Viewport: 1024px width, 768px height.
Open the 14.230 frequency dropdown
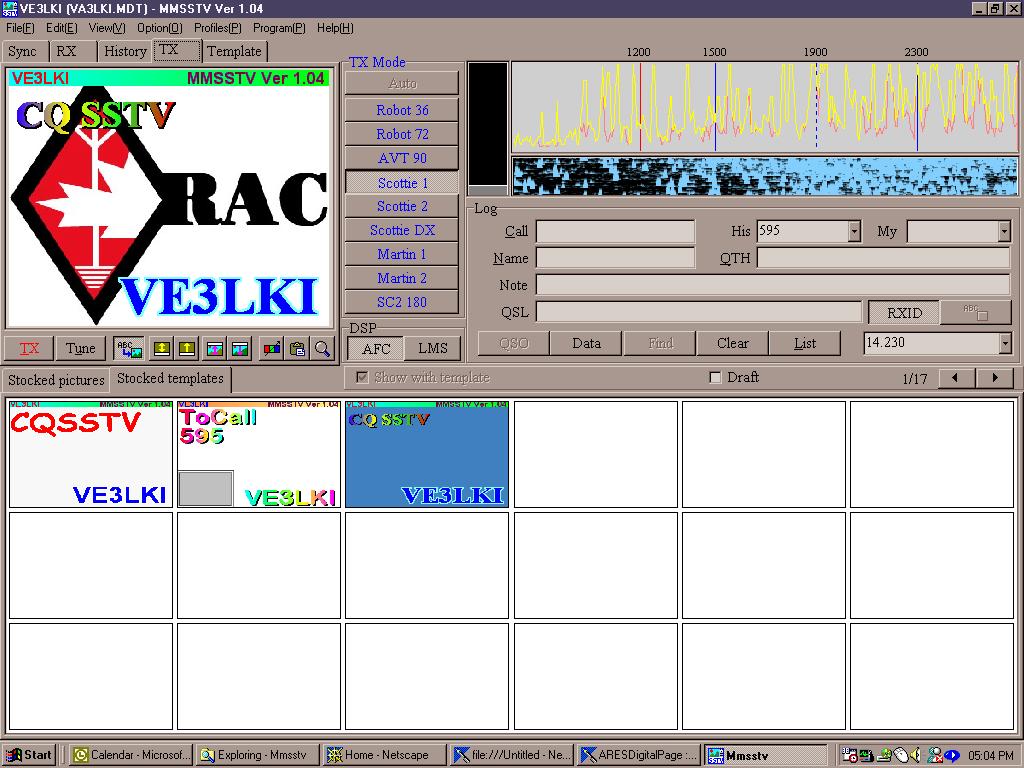[1005, 343]
